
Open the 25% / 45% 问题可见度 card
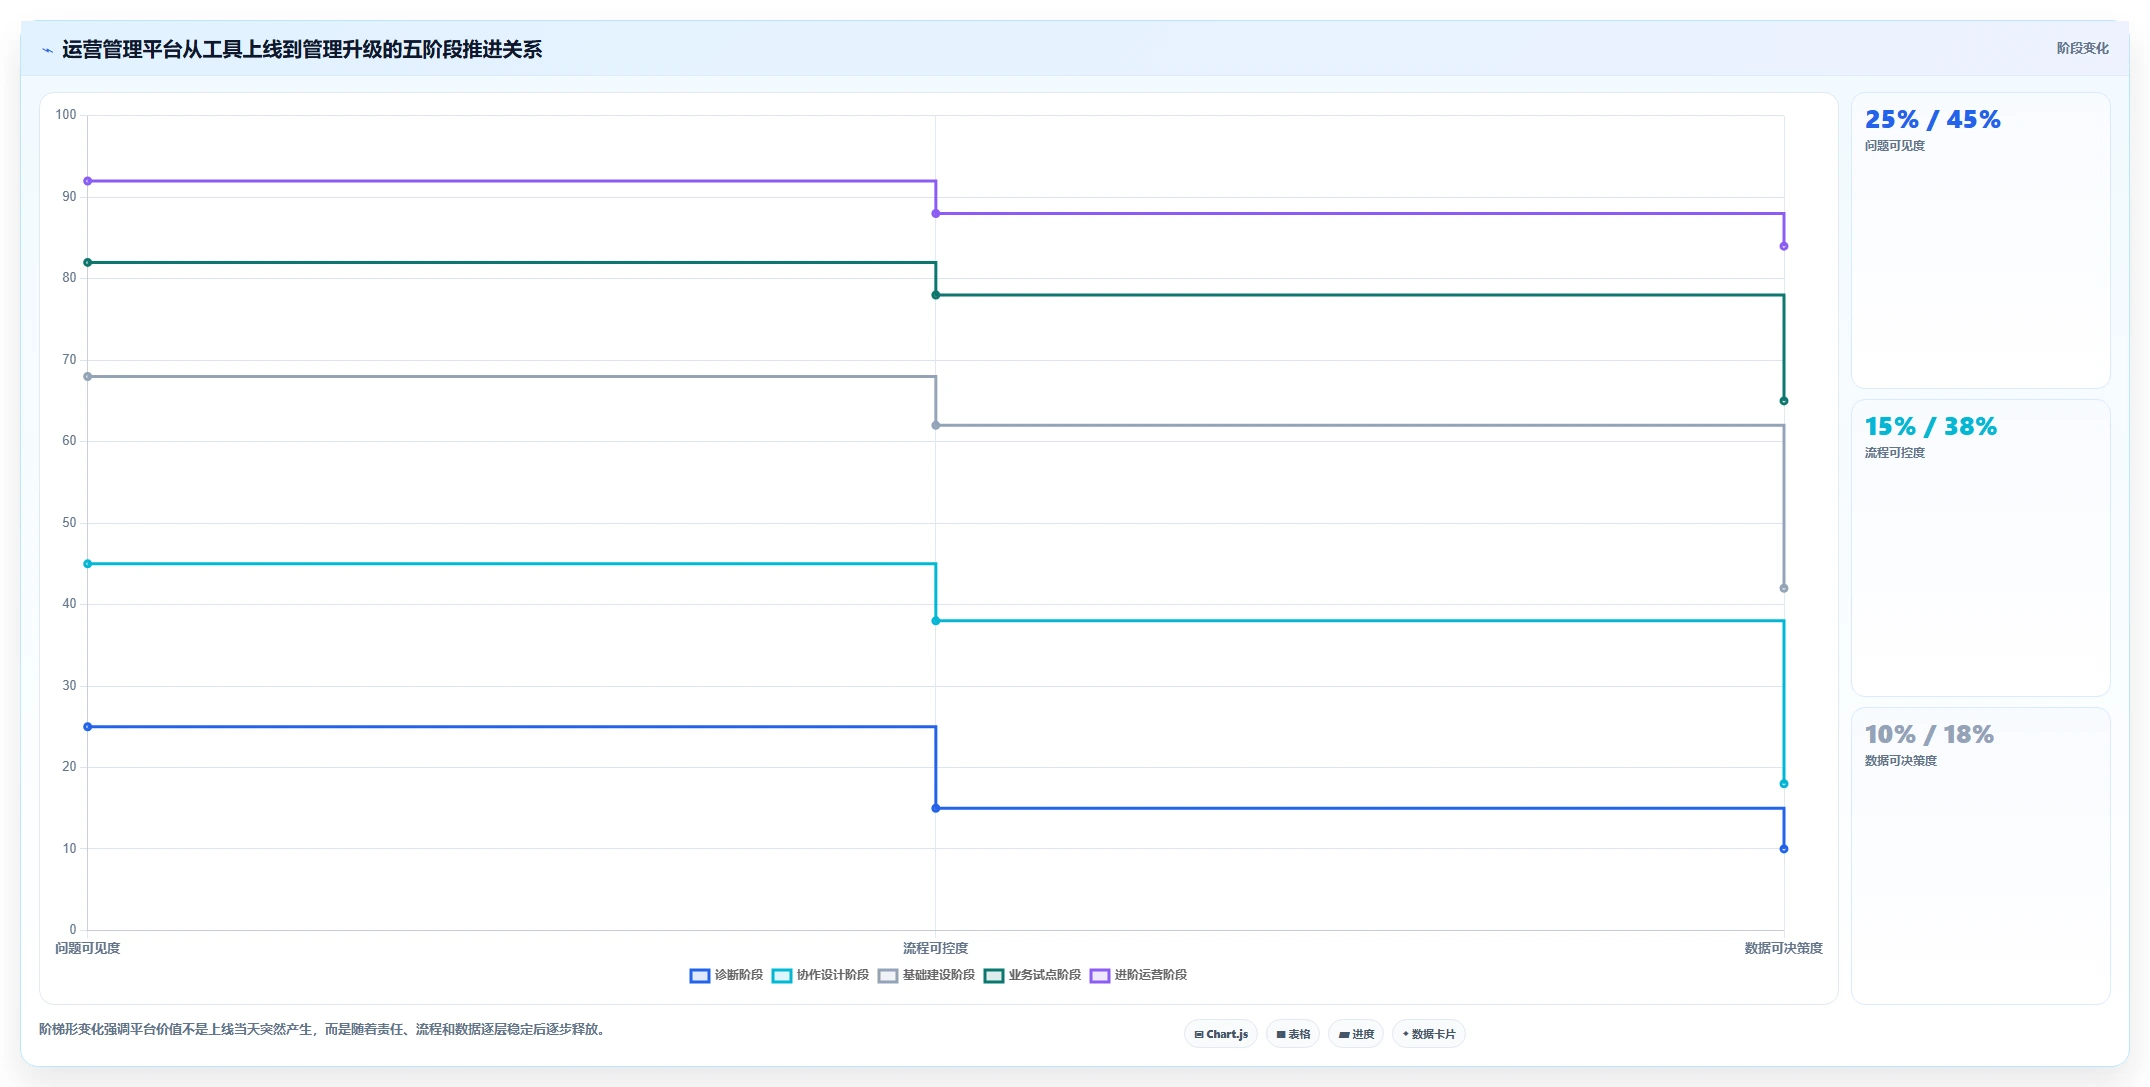(x=1980, y=241)
